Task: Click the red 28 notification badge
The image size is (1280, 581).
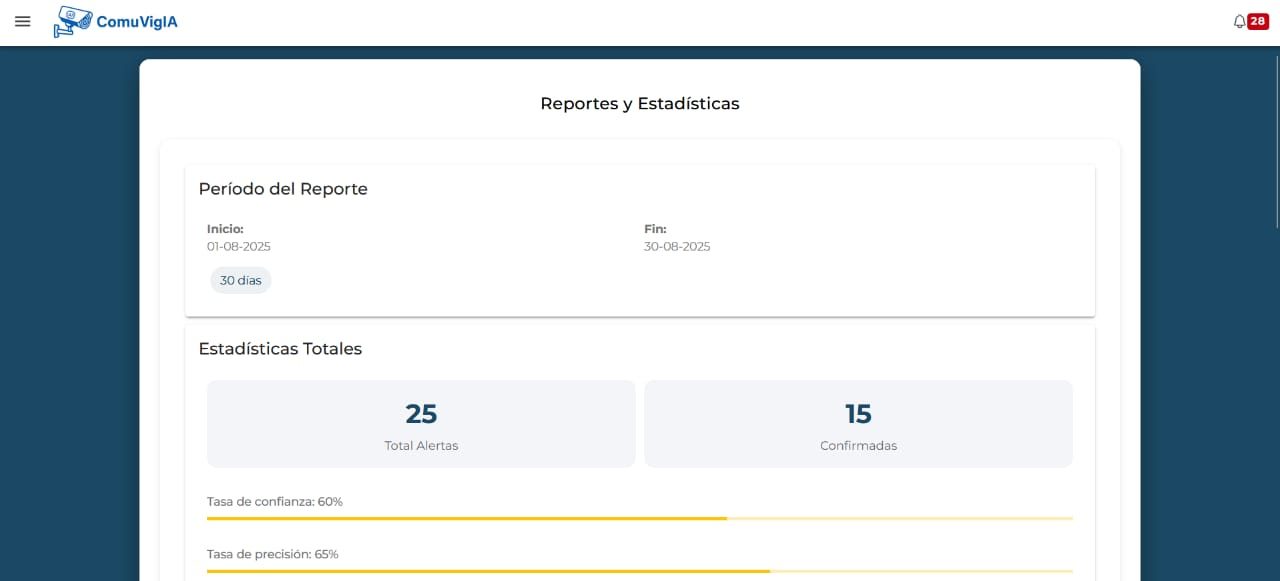Action: pyautogui.click(x=1257, y=22)
